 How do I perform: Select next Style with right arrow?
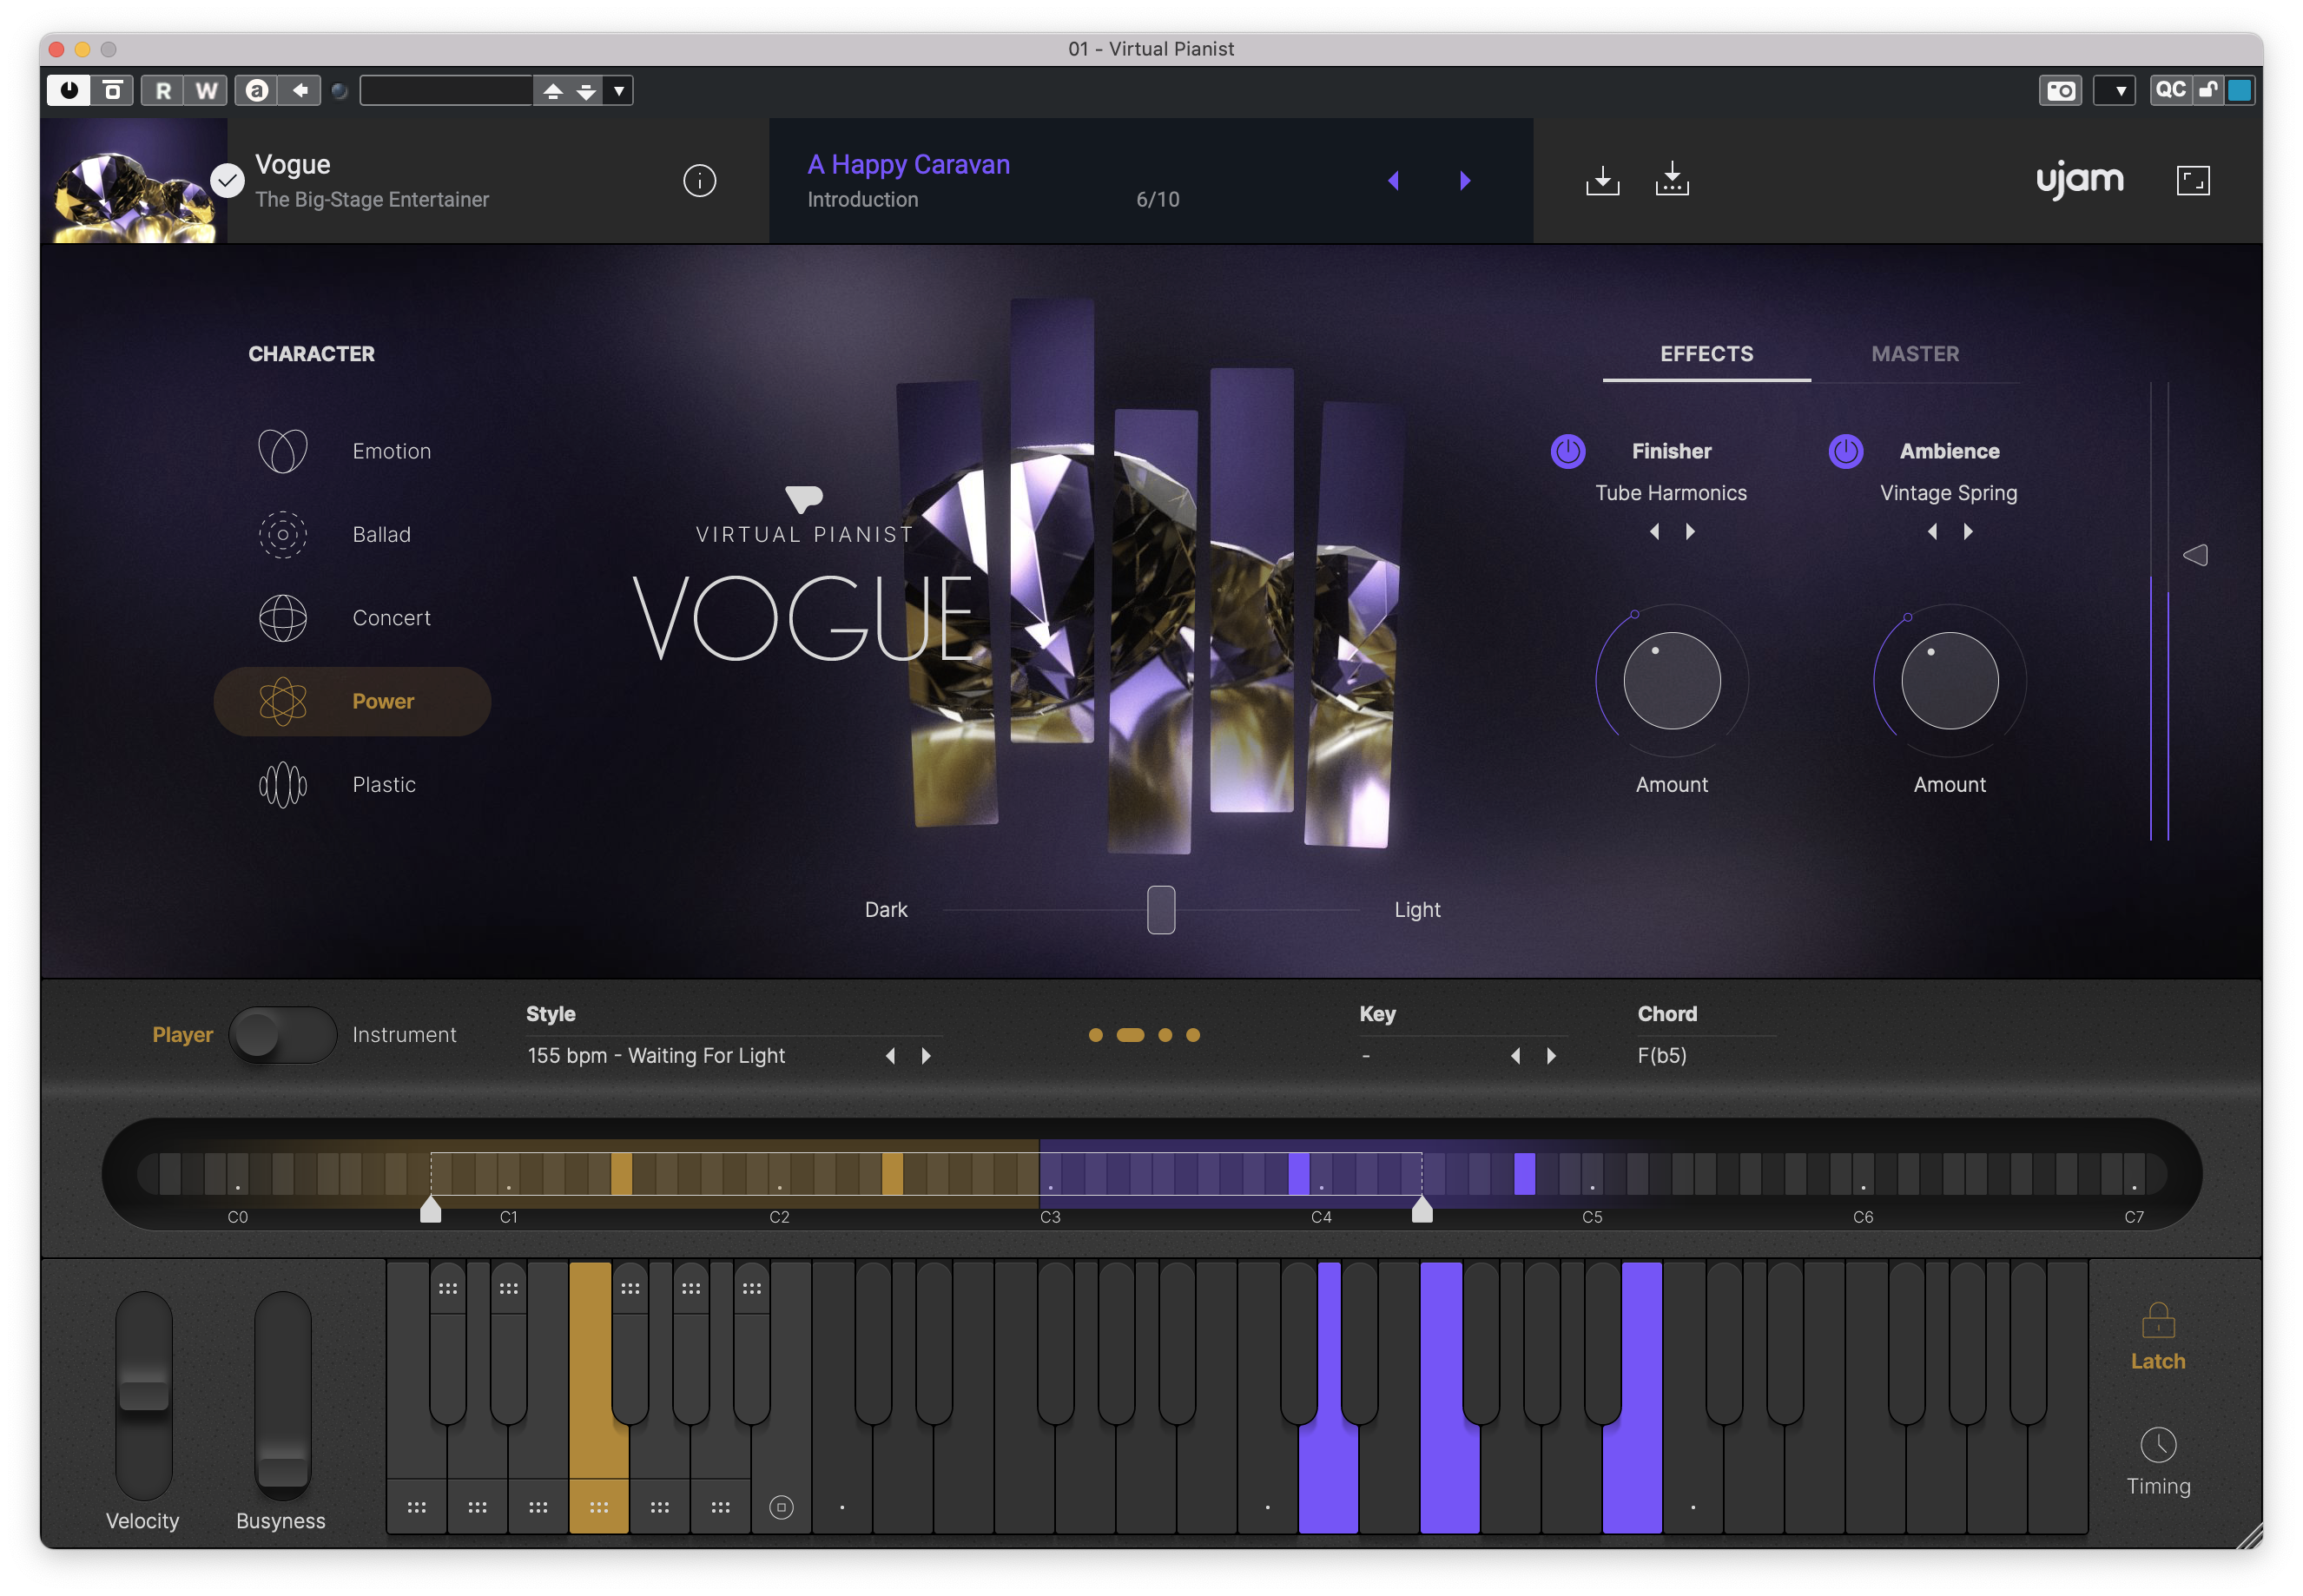pos(926,1056)
